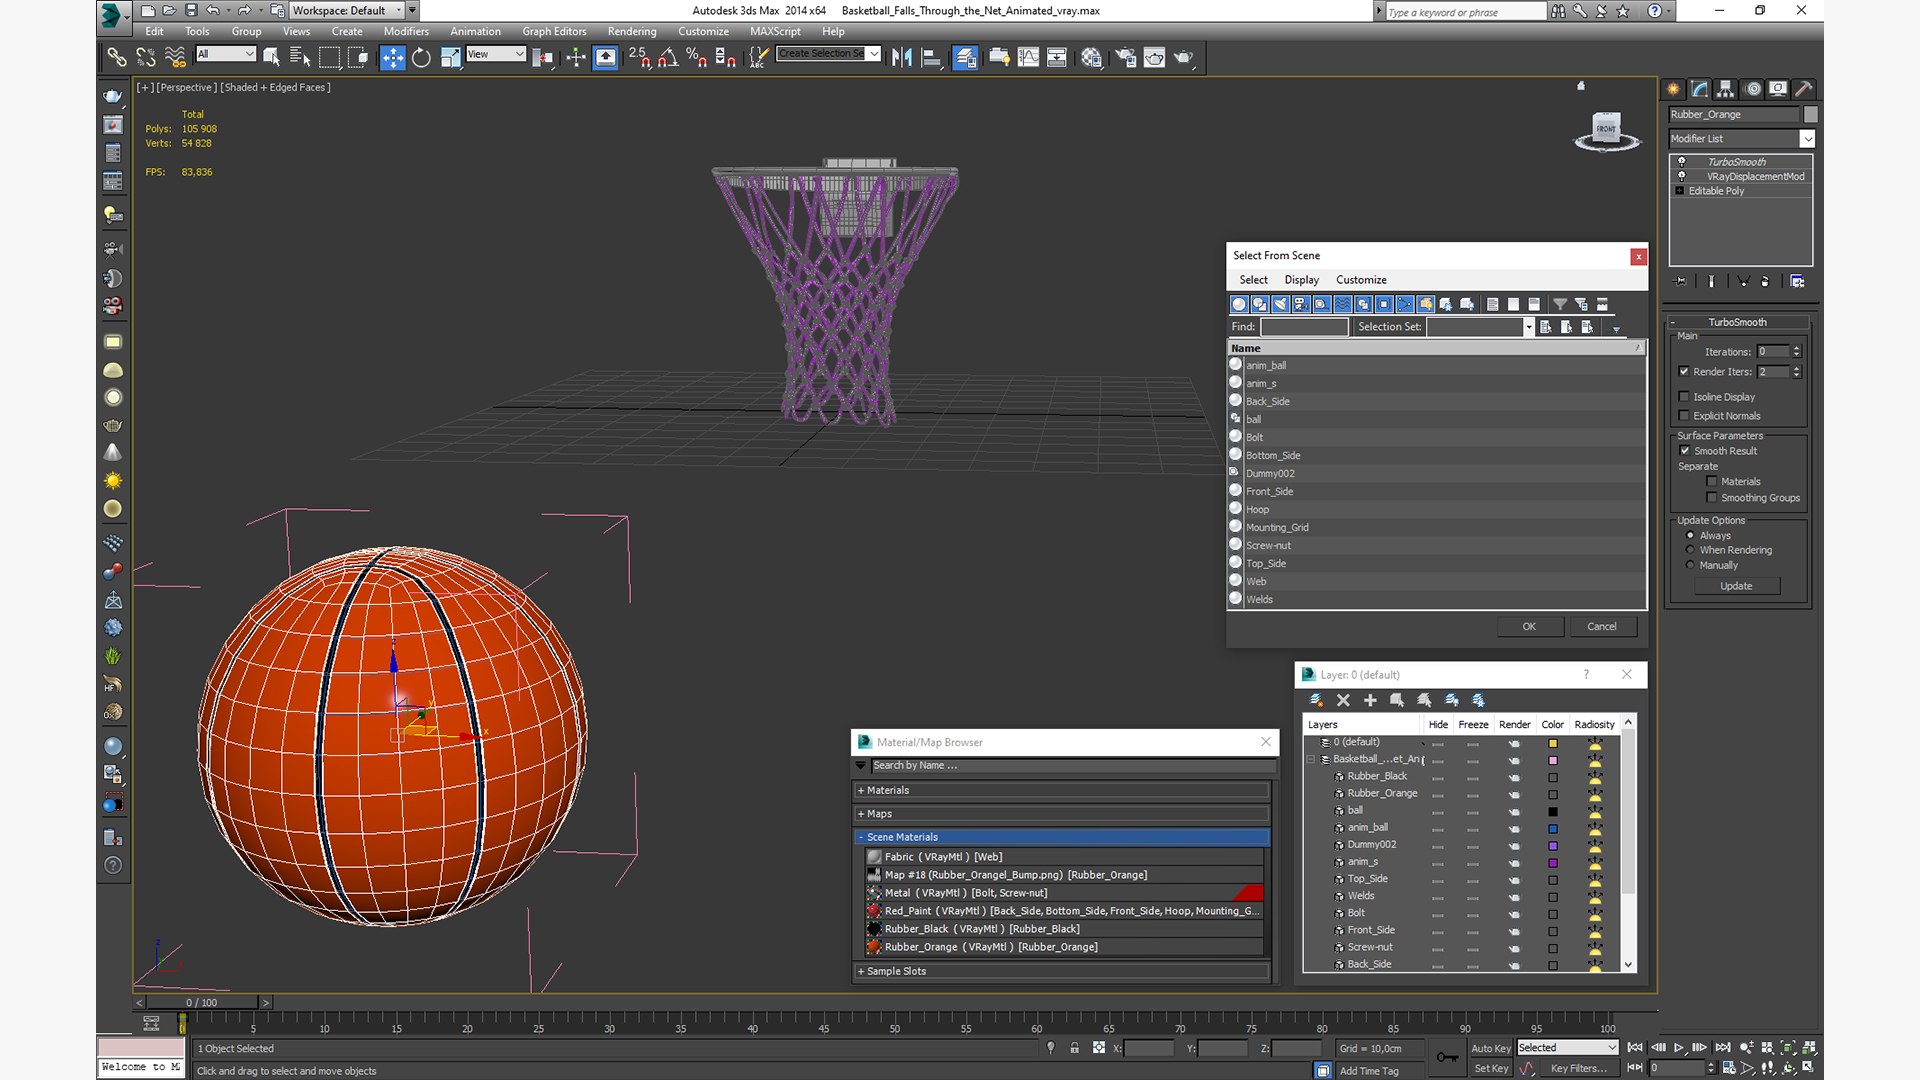Activate Select and Move tool

pyautogui.click(x=393, y=57)
